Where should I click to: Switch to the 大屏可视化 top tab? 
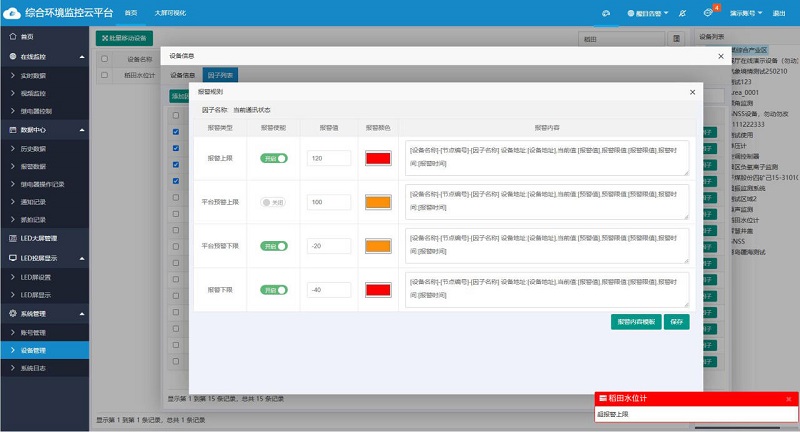coord(168,13)
